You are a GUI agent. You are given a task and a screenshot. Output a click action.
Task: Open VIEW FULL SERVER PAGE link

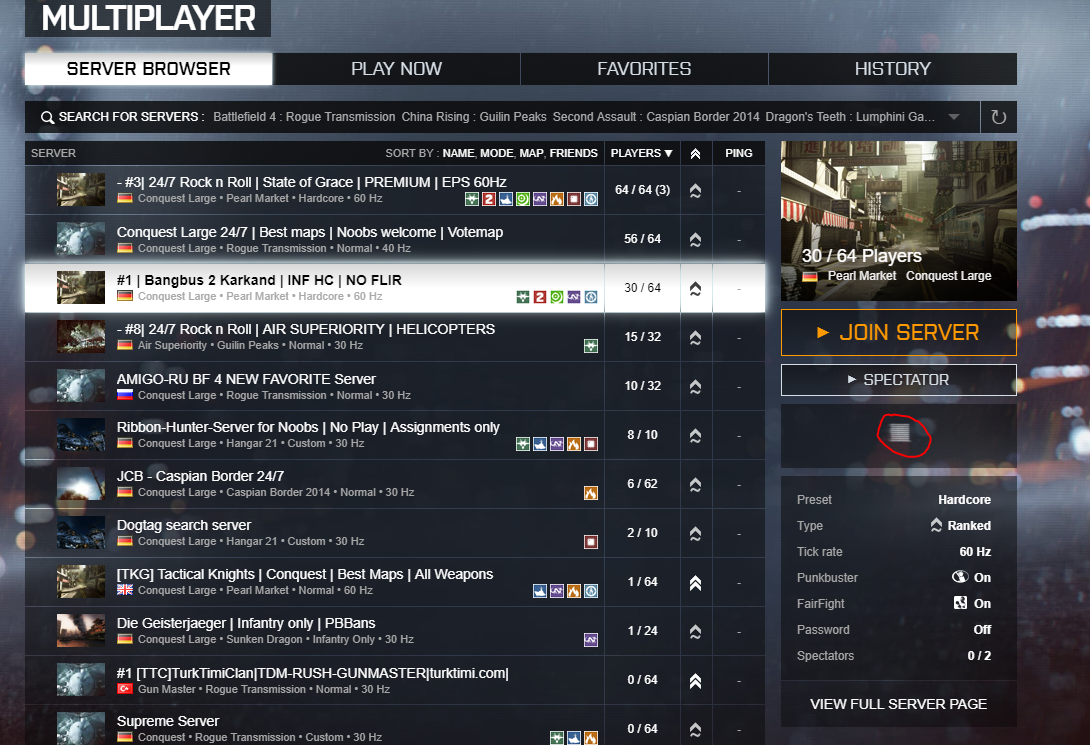click(898, 704)
